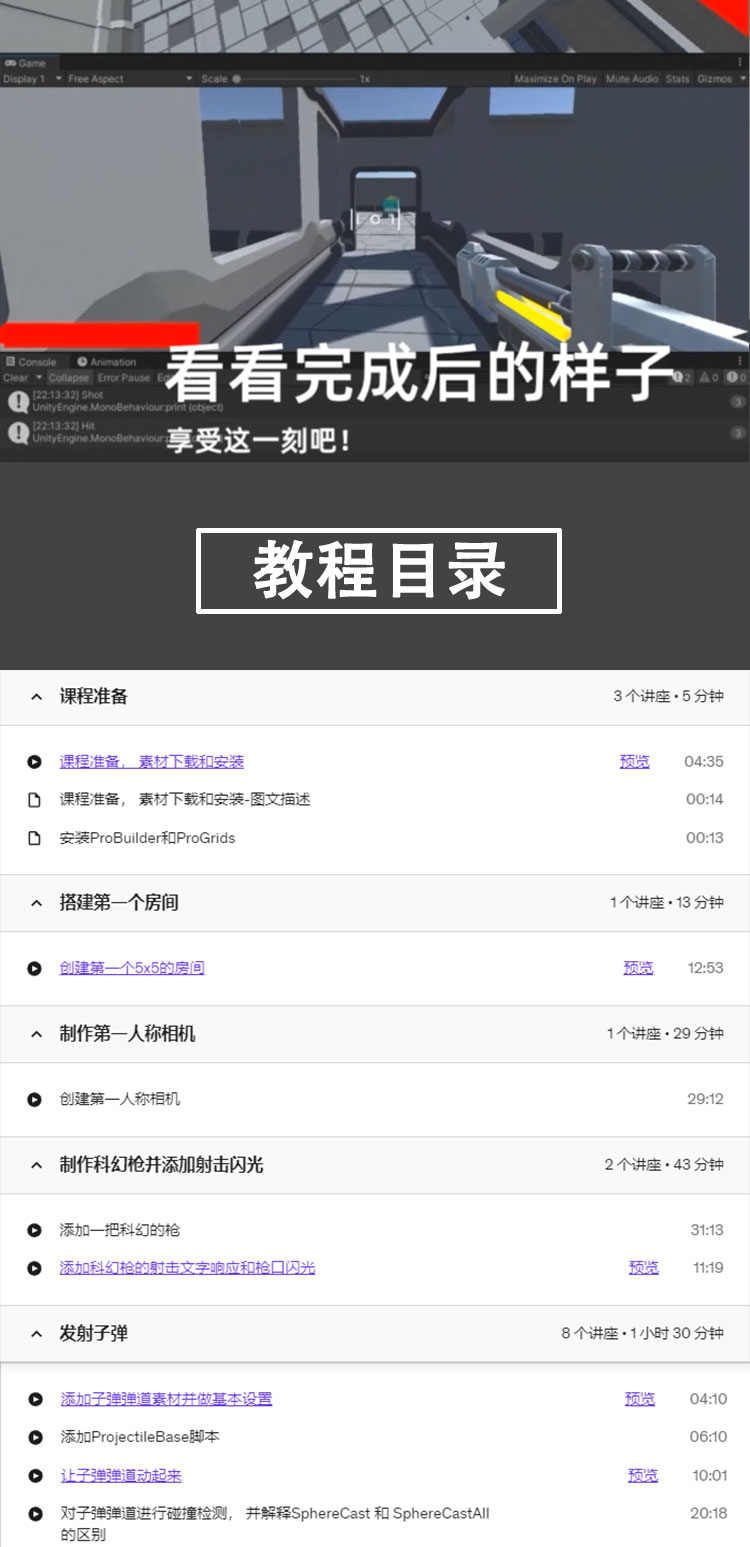This screenshot has height=1547, width=750.
Task: Click lecture title 添加一把科幻的枪
Action: coord(120,1230)
